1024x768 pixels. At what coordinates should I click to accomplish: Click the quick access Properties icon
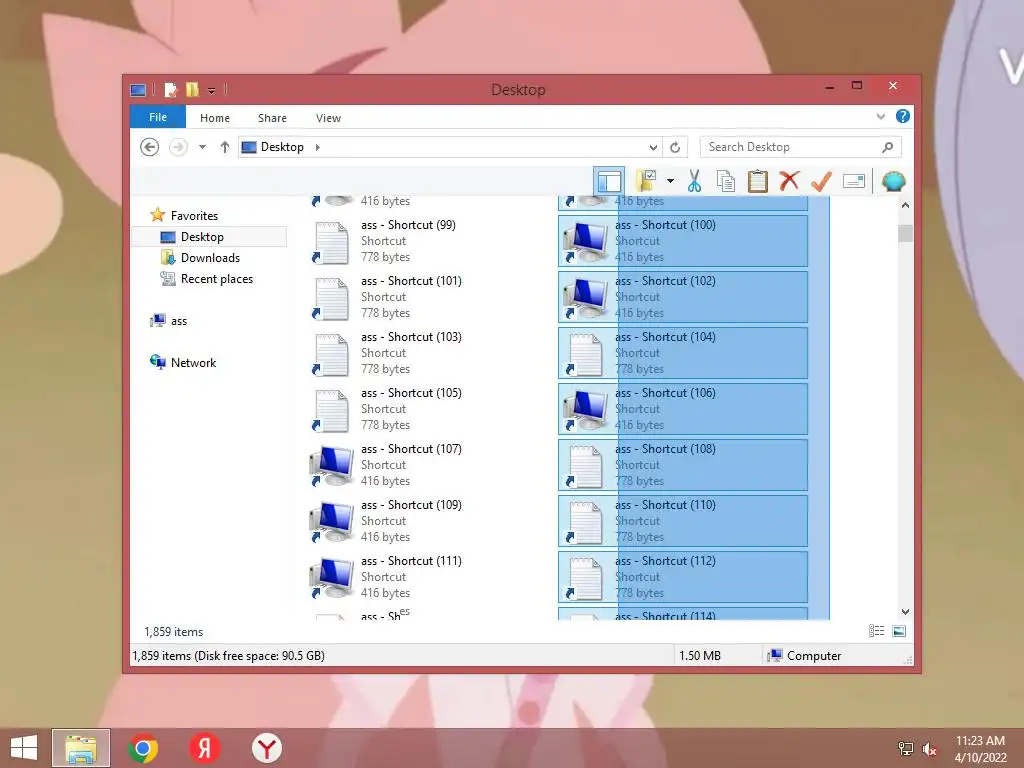(x=170, y=89)
